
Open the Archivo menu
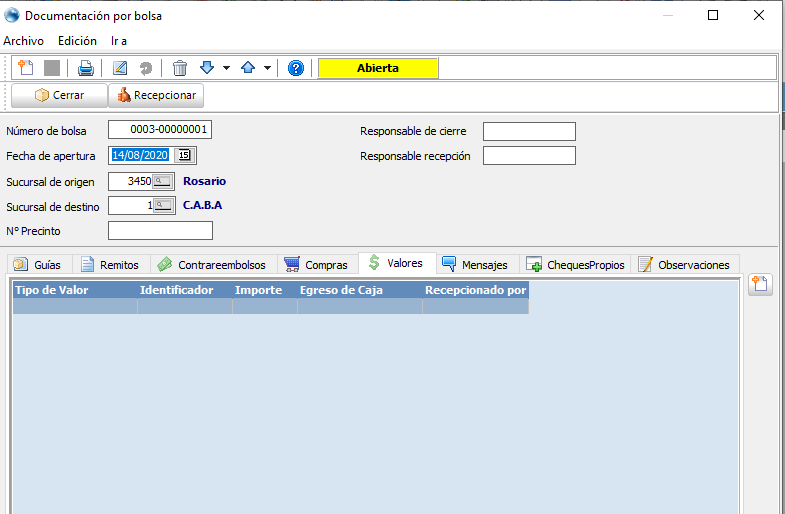(x=24, y=41)
